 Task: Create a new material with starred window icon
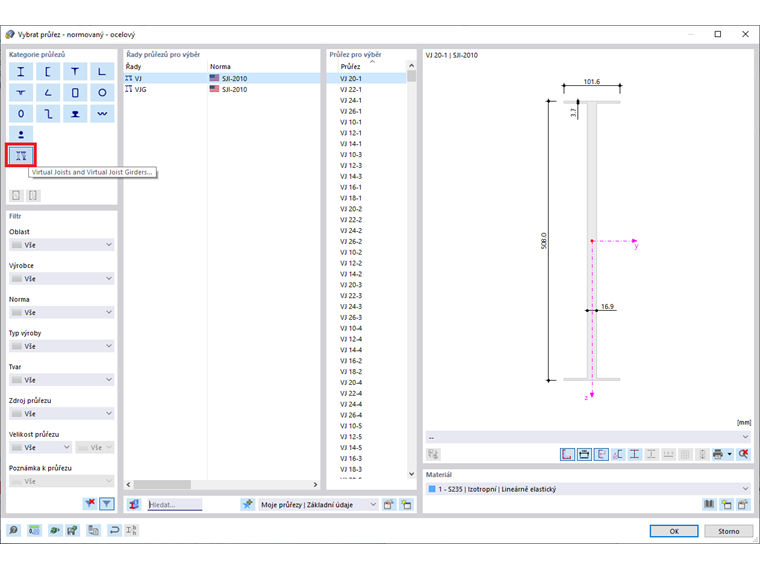pos(726,505)
